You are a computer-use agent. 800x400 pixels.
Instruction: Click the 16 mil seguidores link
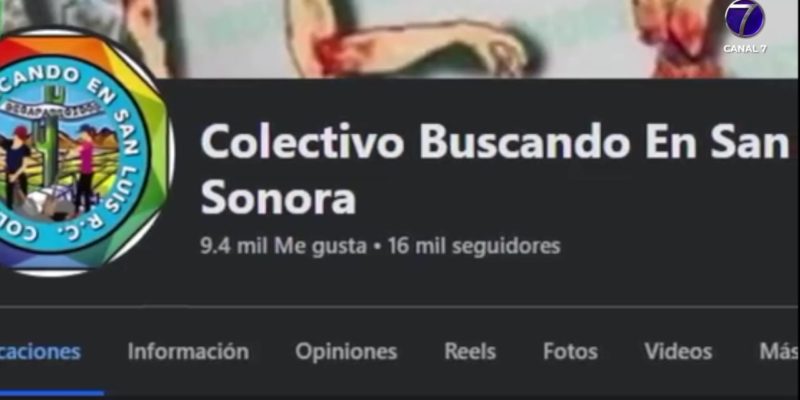pos(474,246)
